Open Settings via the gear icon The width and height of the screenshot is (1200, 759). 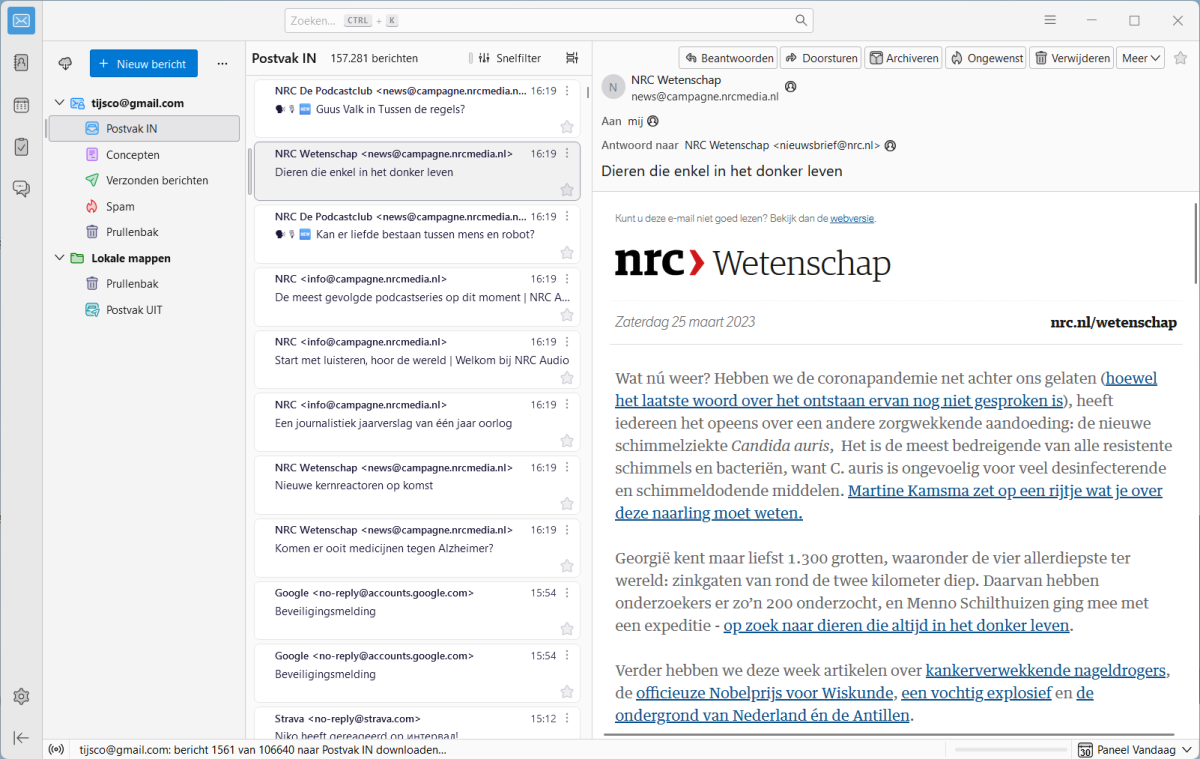(21, 697)
